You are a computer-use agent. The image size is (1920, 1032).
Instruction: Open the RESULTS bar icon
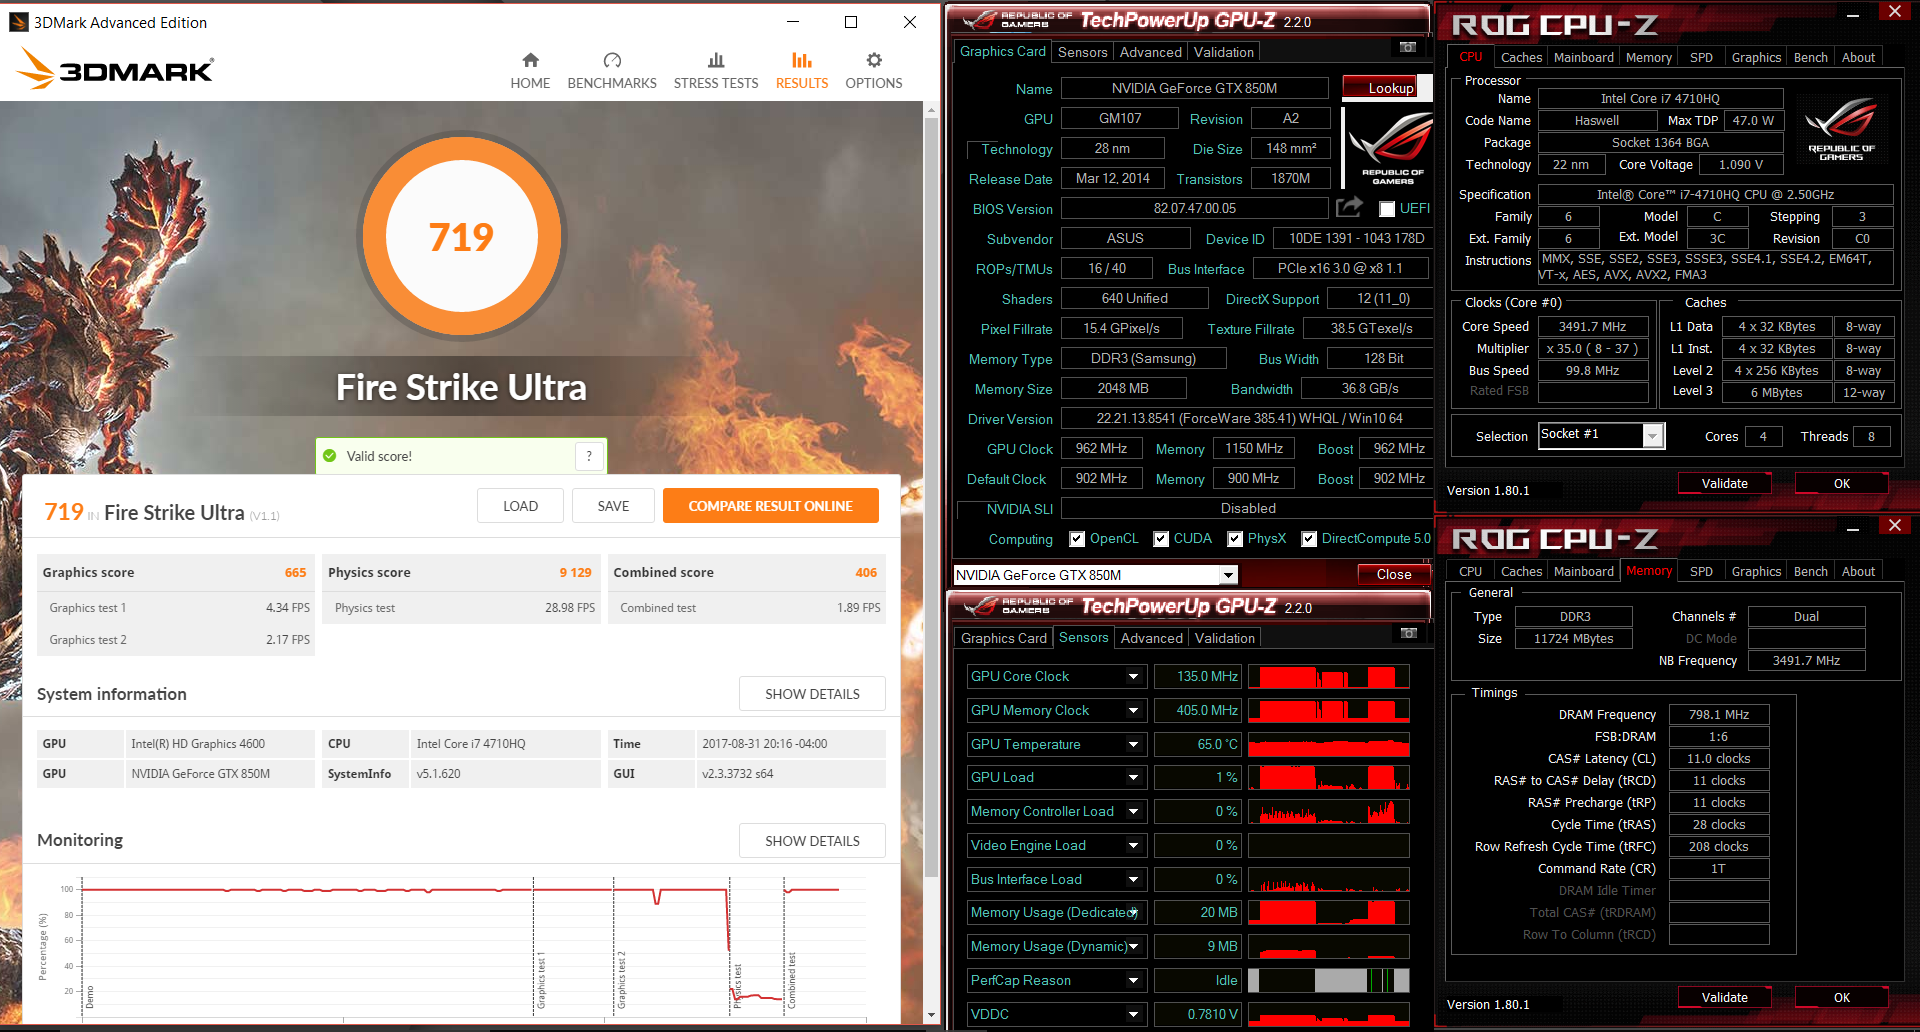[802, 60]
